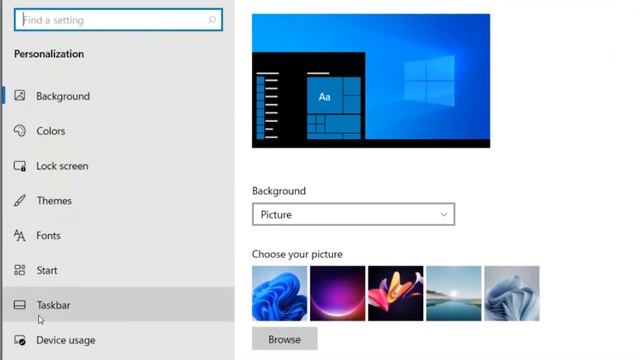The image size is (640, 360).
Task: Click the Device usage icon
Action: point(20,340)
